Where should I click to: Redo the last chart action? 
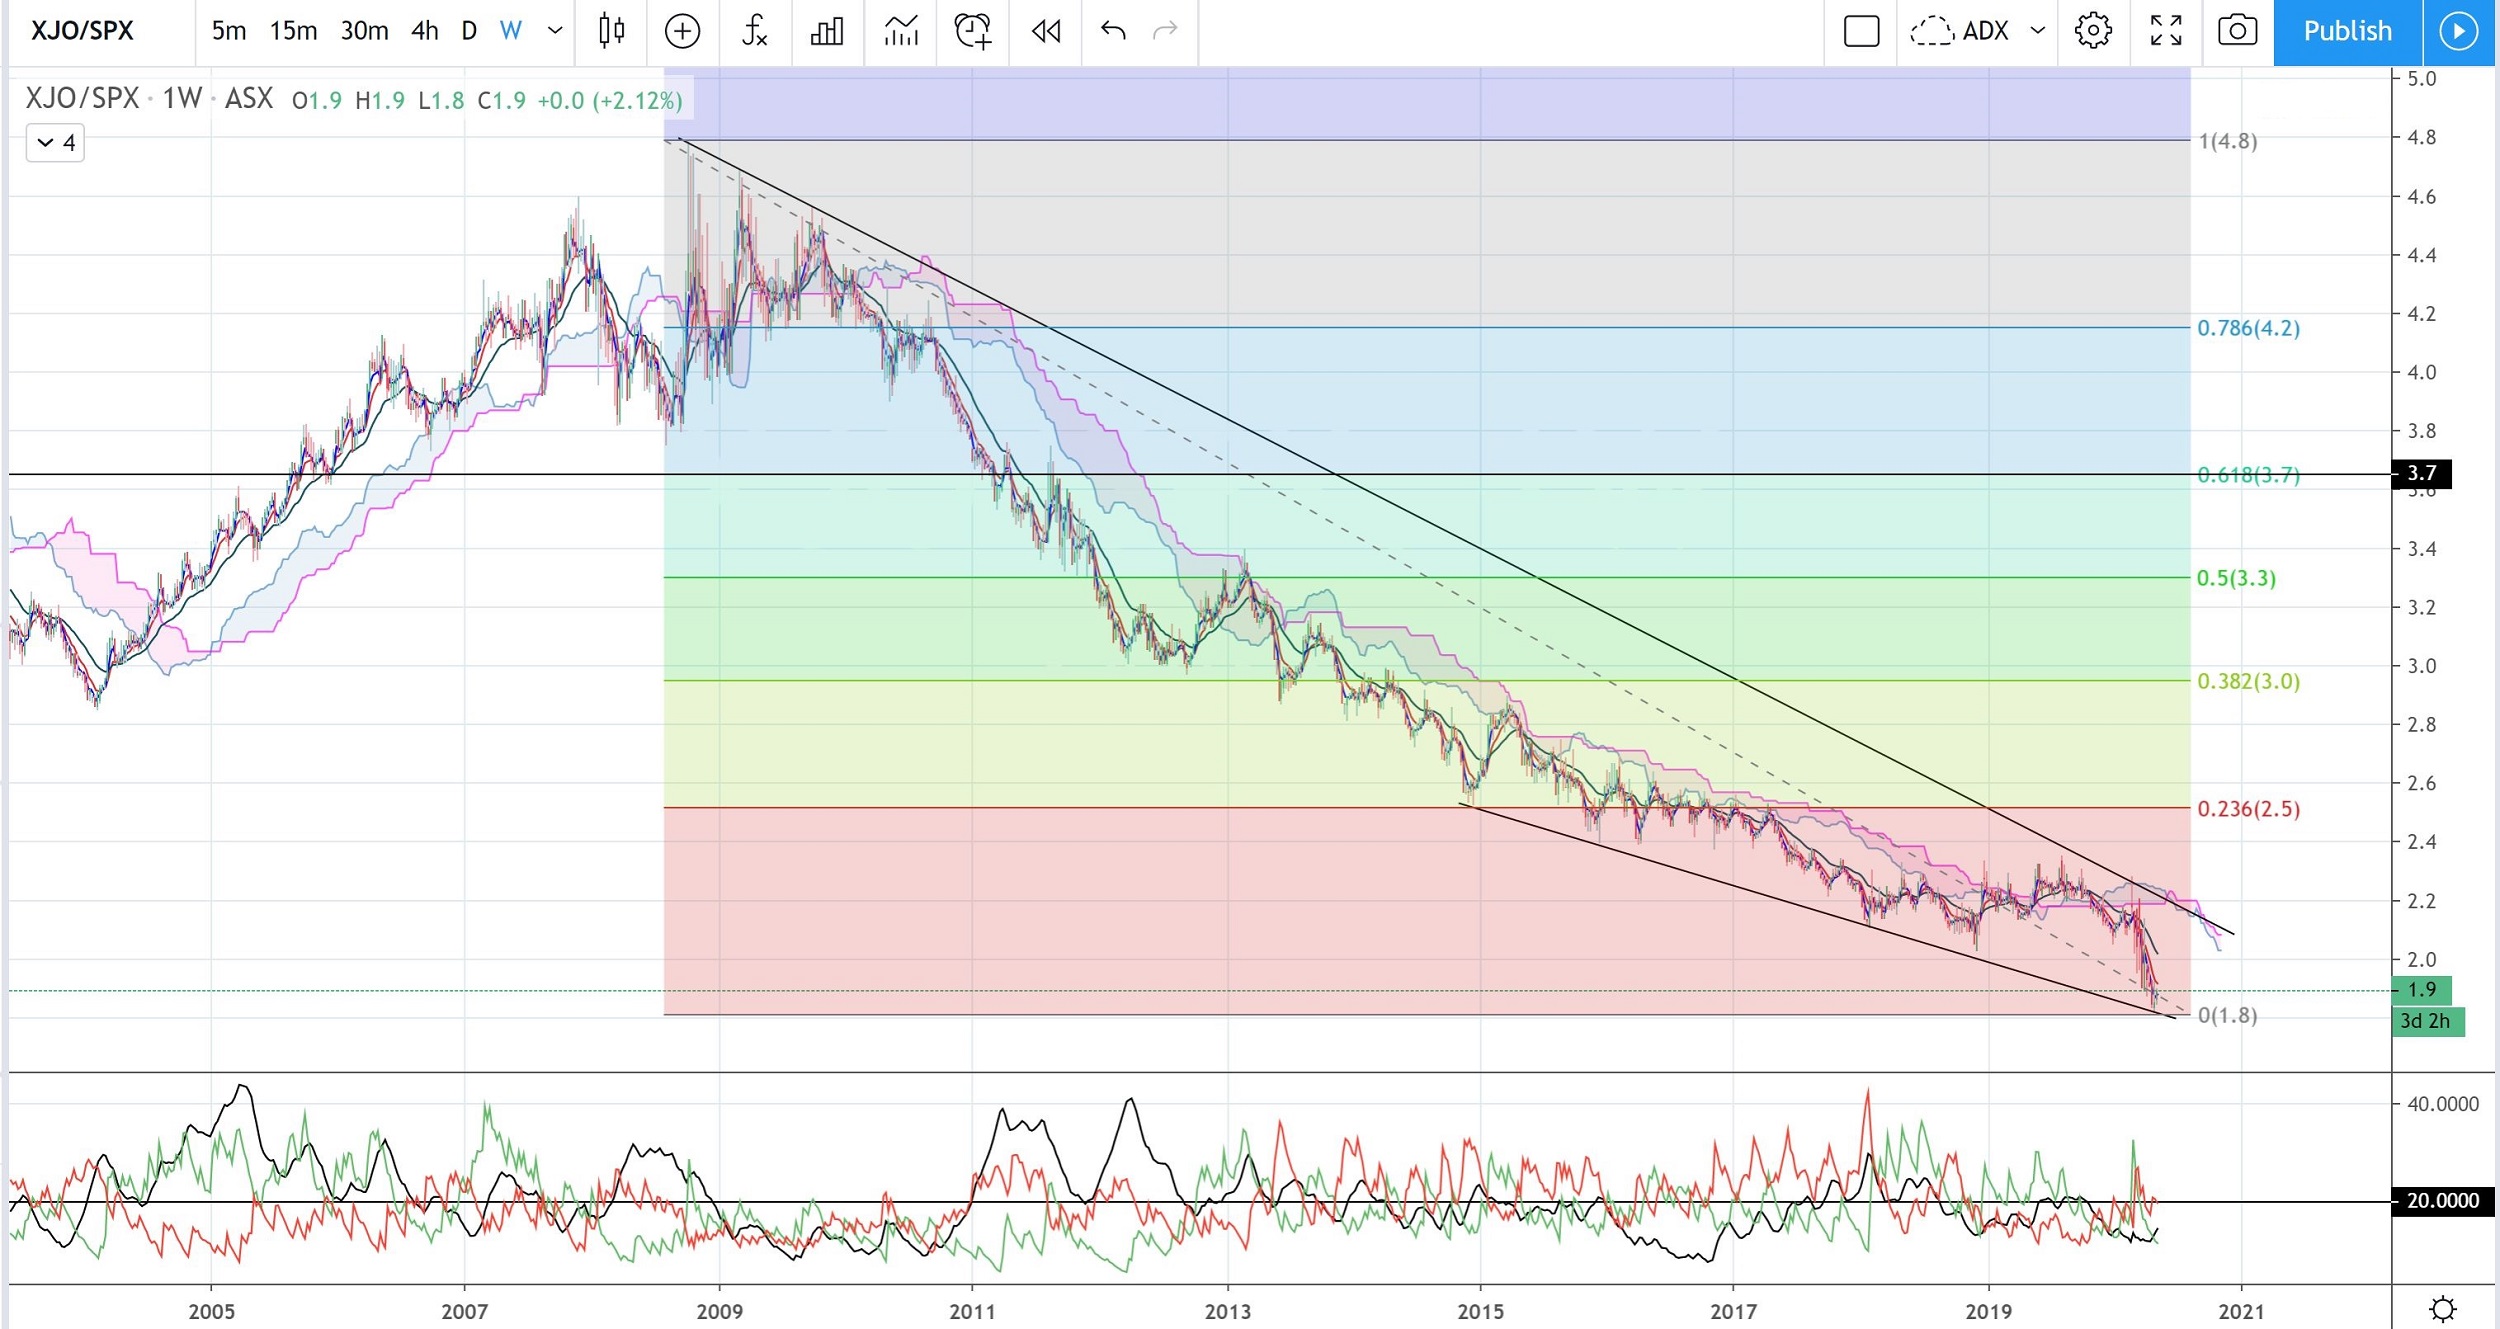(1165, 31)
